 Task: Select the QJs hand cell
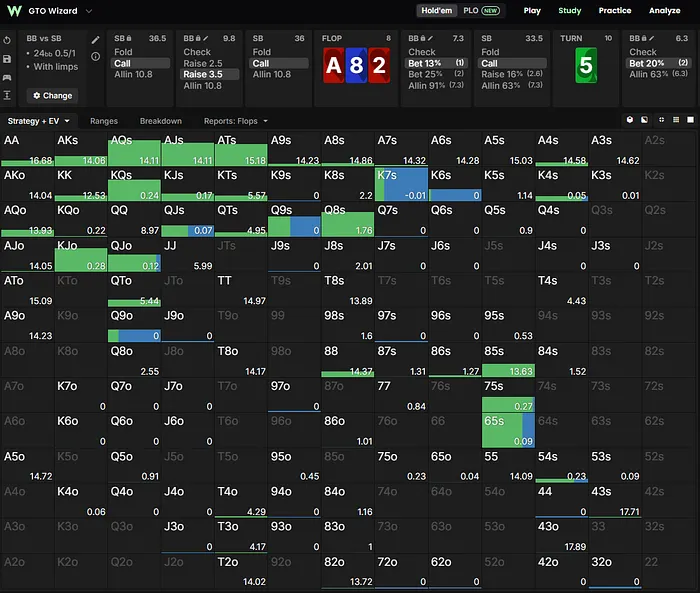[x=188, y=219]
